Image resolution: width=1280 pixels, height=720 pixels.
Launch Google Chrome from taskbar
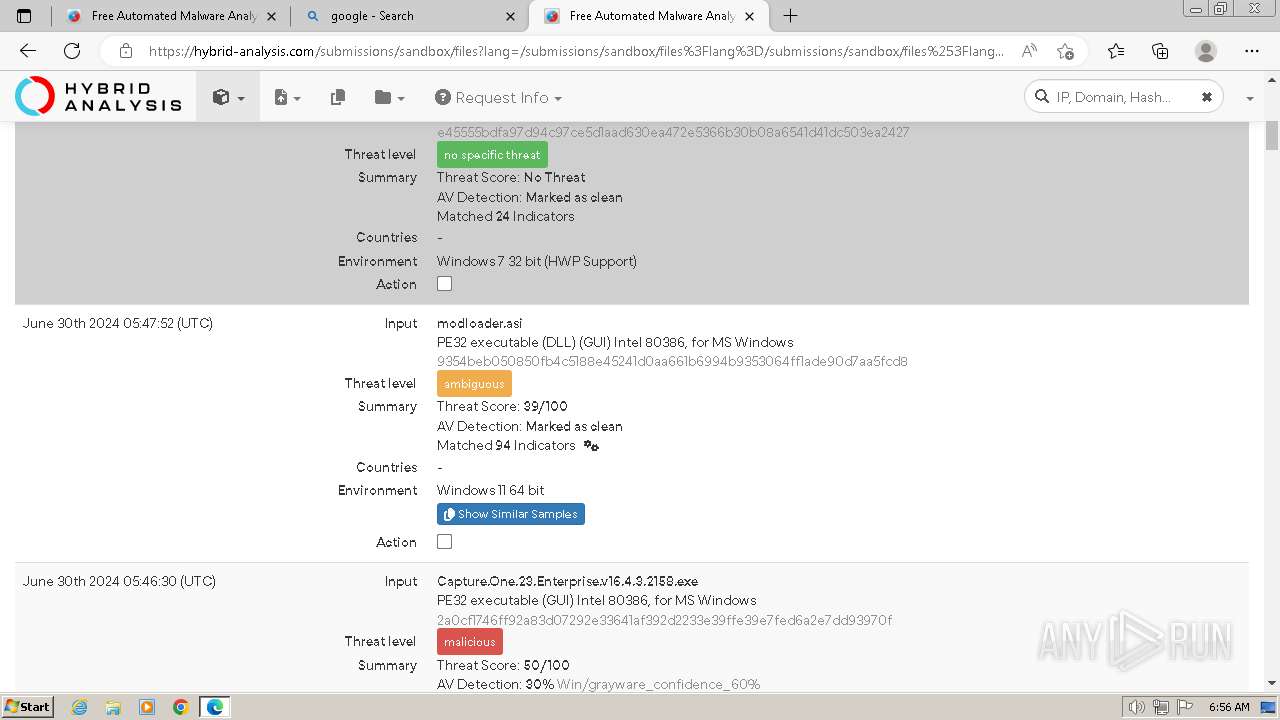180,707
